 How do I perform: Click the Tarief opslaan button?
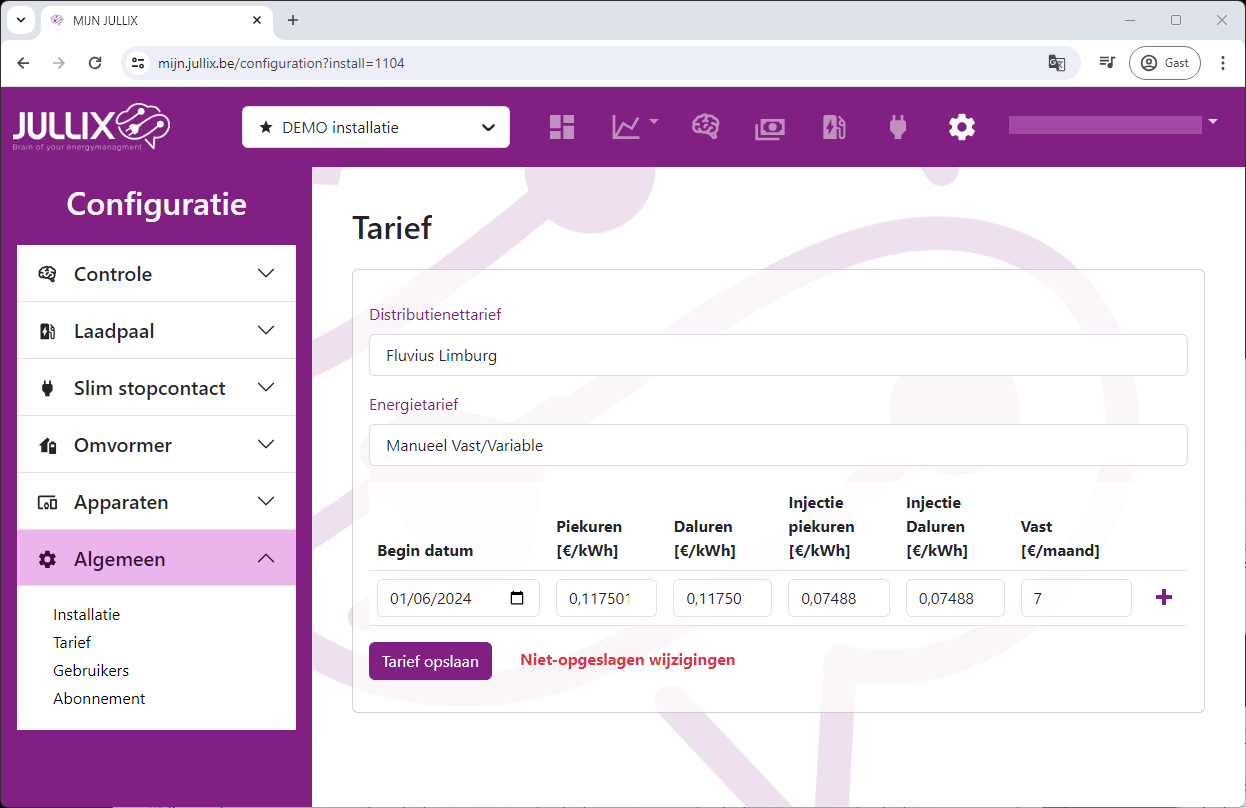coord(430,661)
